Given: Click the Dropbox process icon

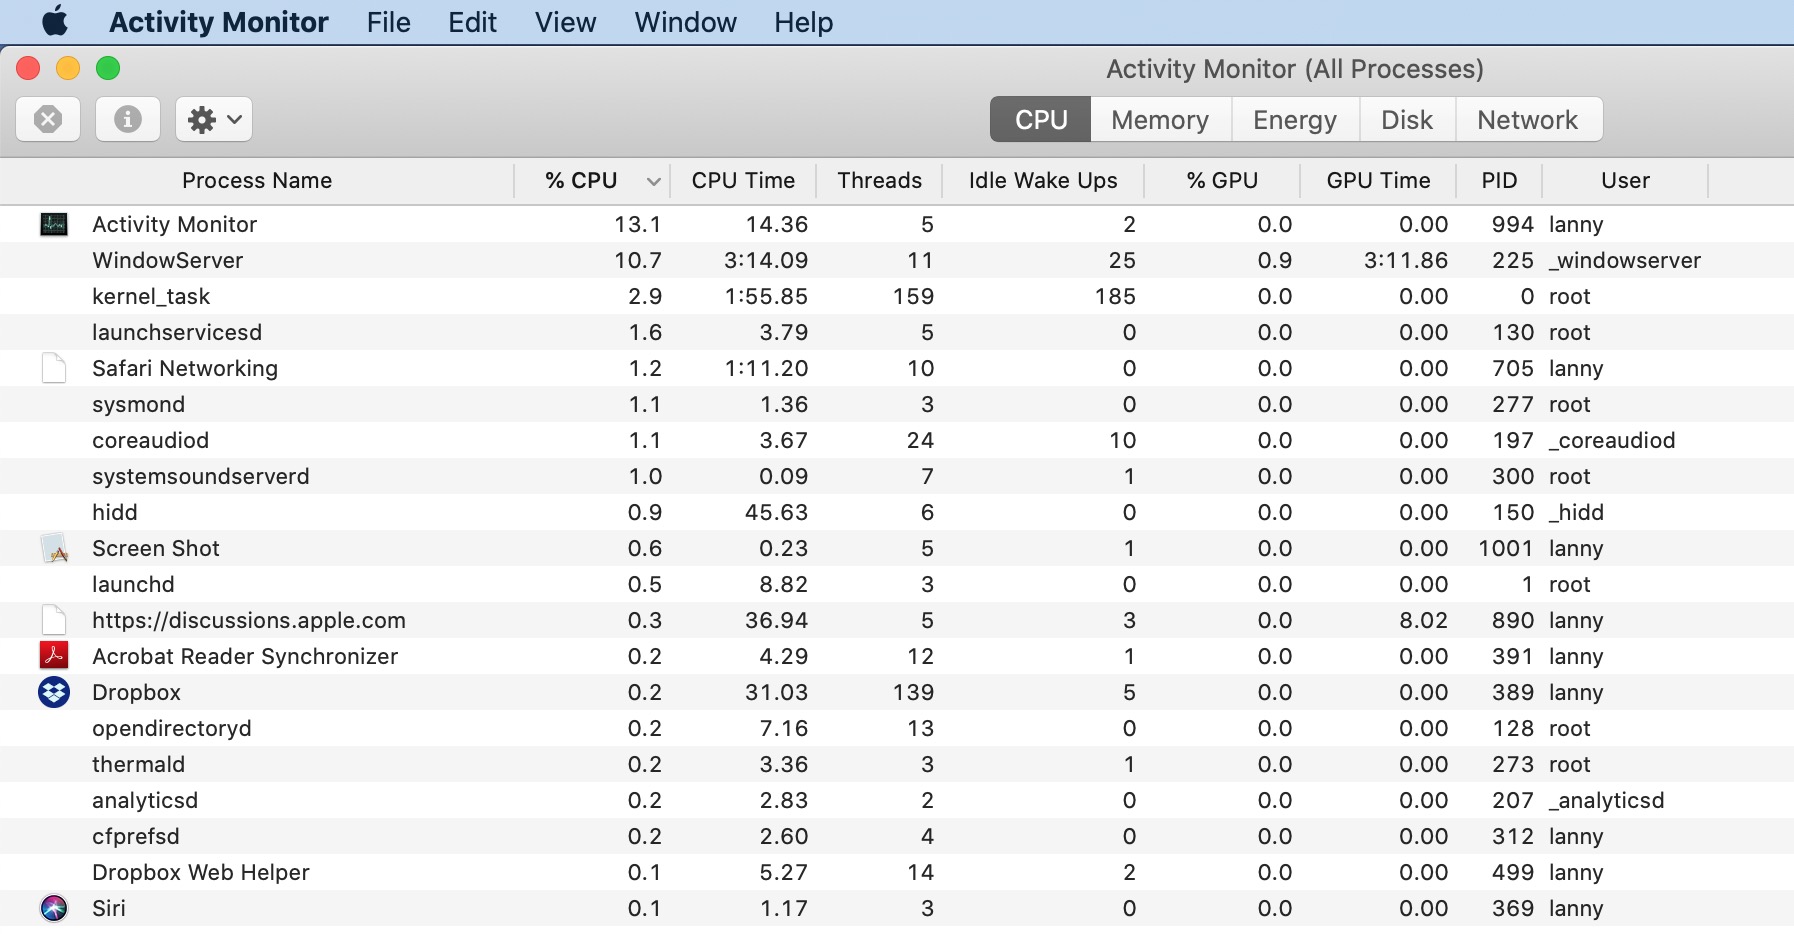Looking at the screenshot, I should (x=54, y=692).
